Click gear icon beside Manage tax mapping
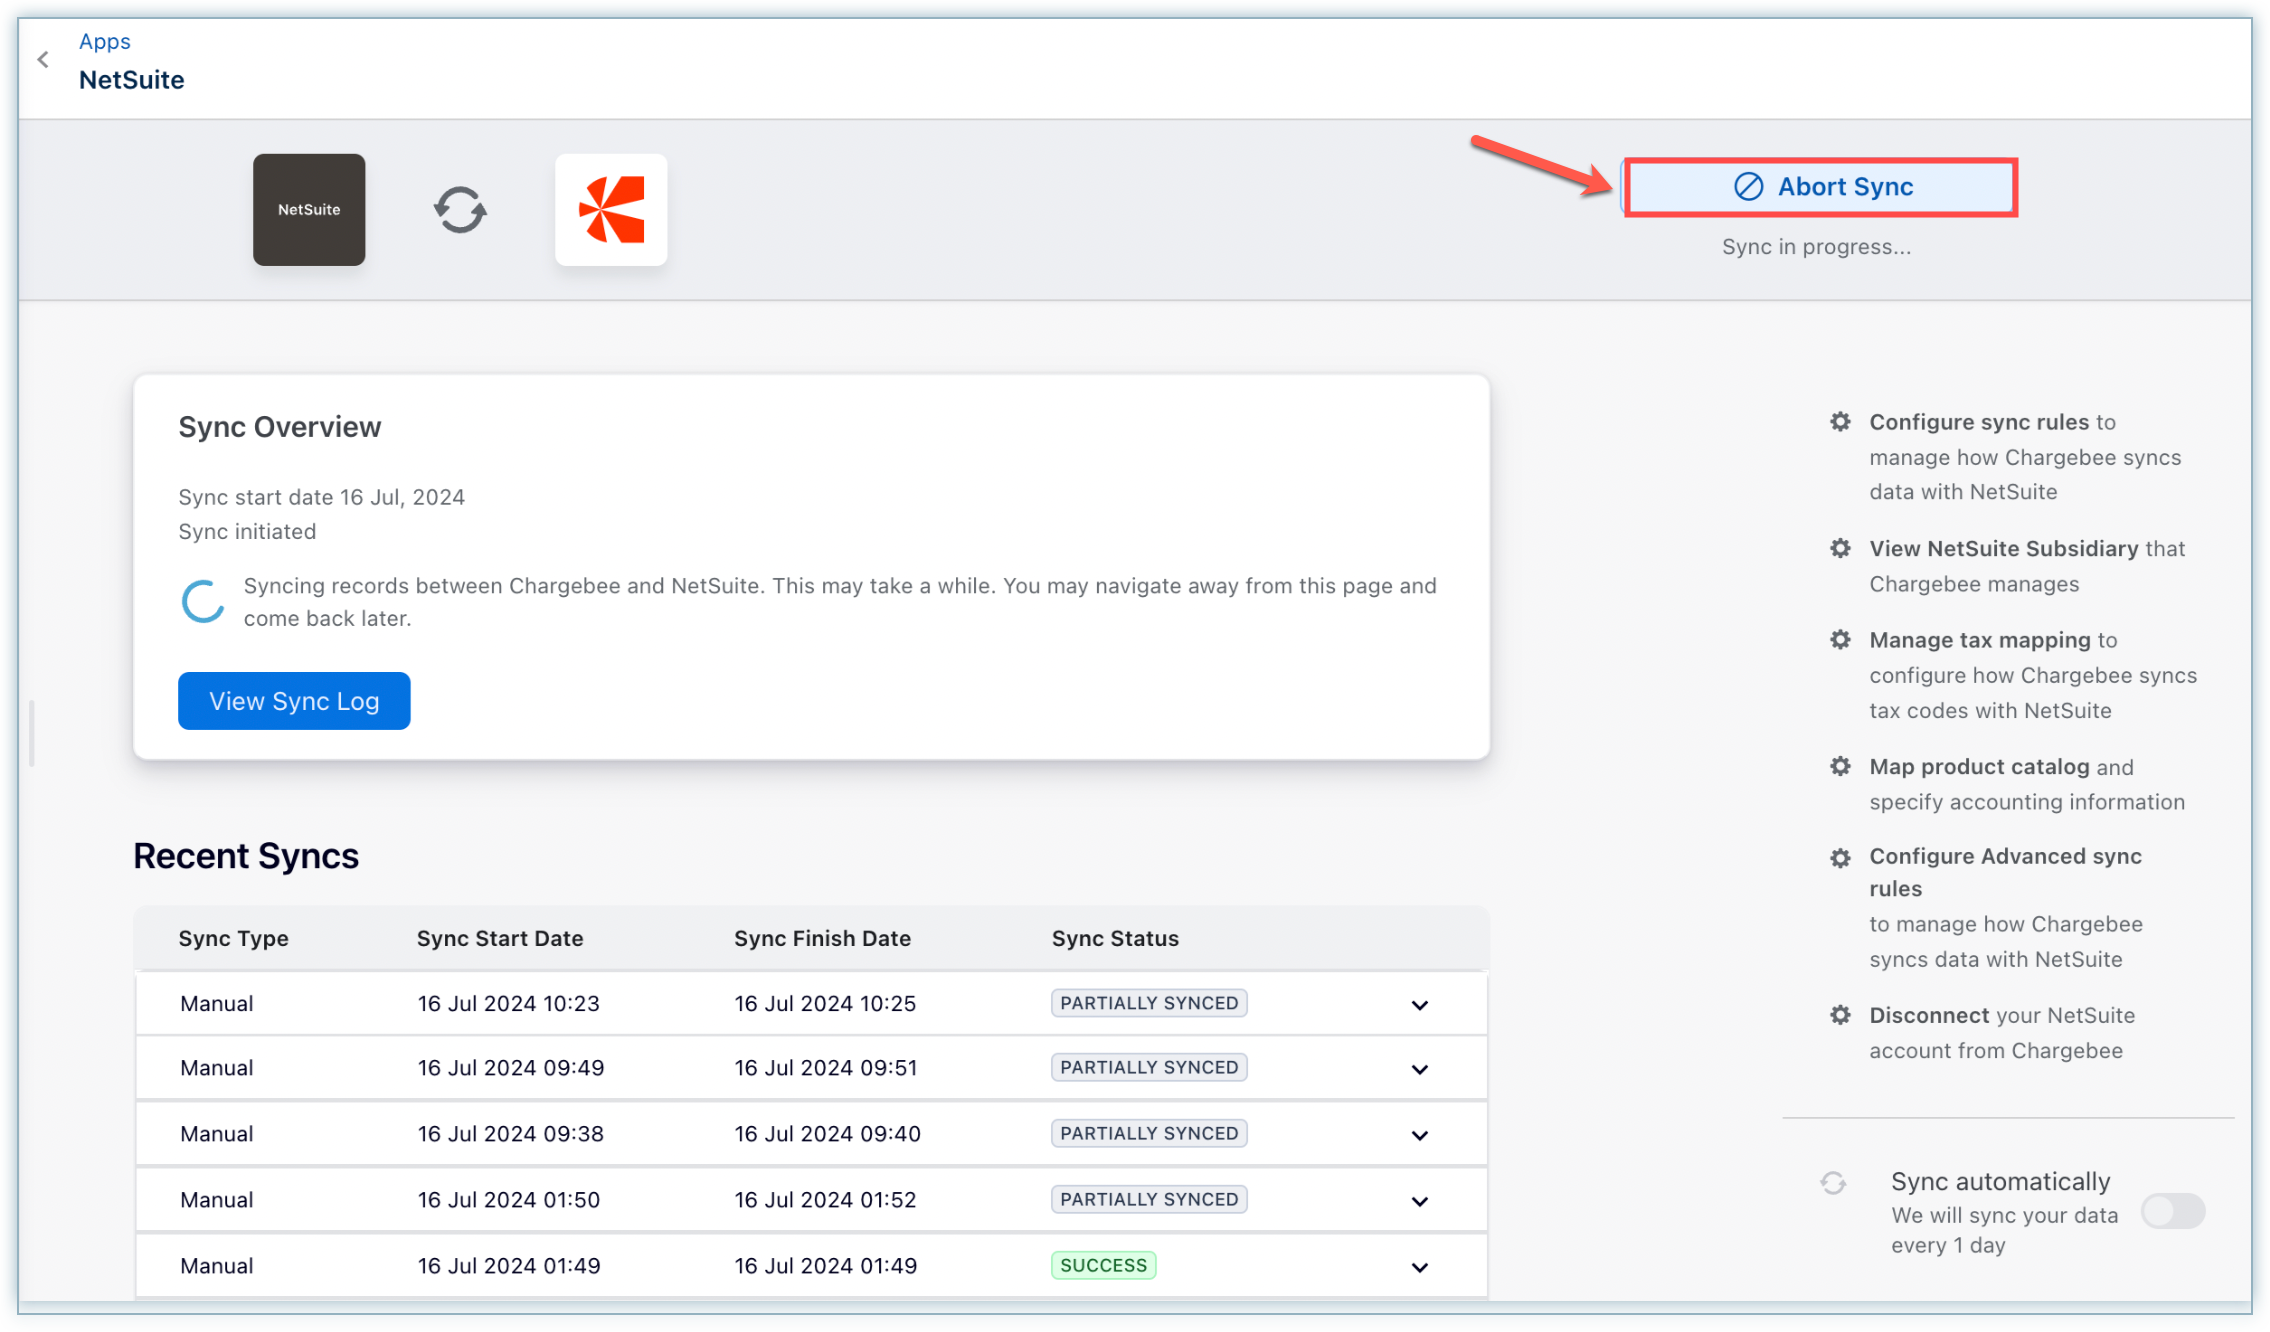Image resolution: width=2270 pixels, height=1332 pixels. tap(1840, 640)
